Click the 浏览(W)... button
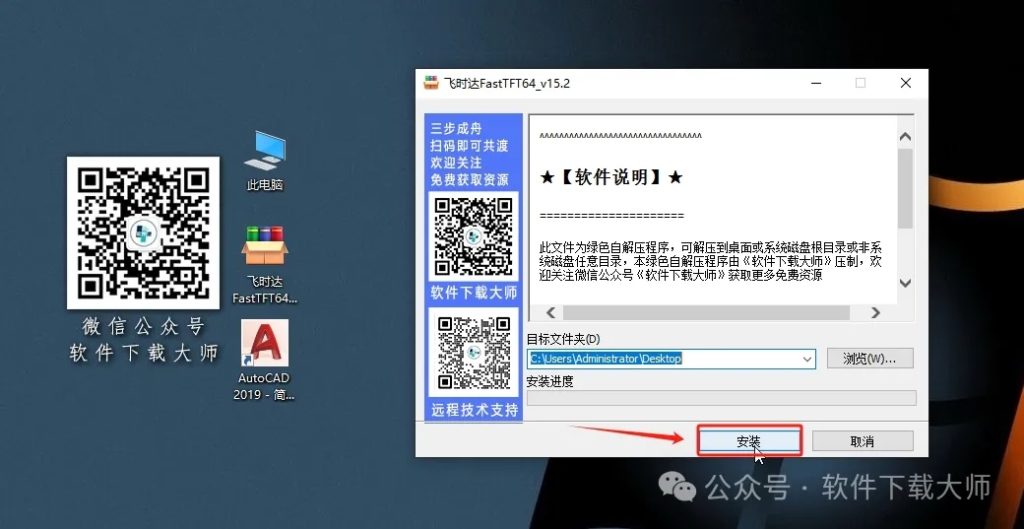Screen dimensions: 1024x529 (869, 359)
